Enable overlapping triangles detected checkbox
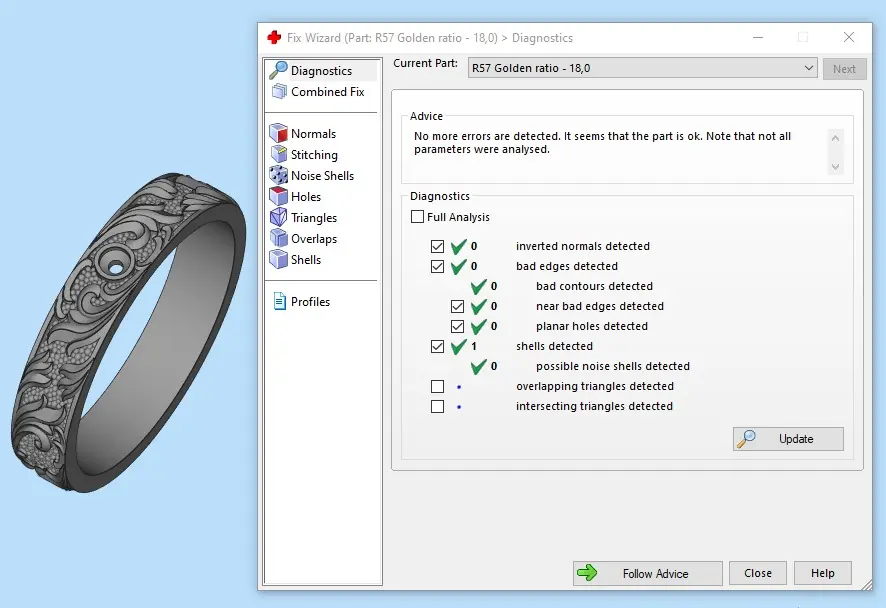Screen dimensions: 886x608 [x=437, y=386]
